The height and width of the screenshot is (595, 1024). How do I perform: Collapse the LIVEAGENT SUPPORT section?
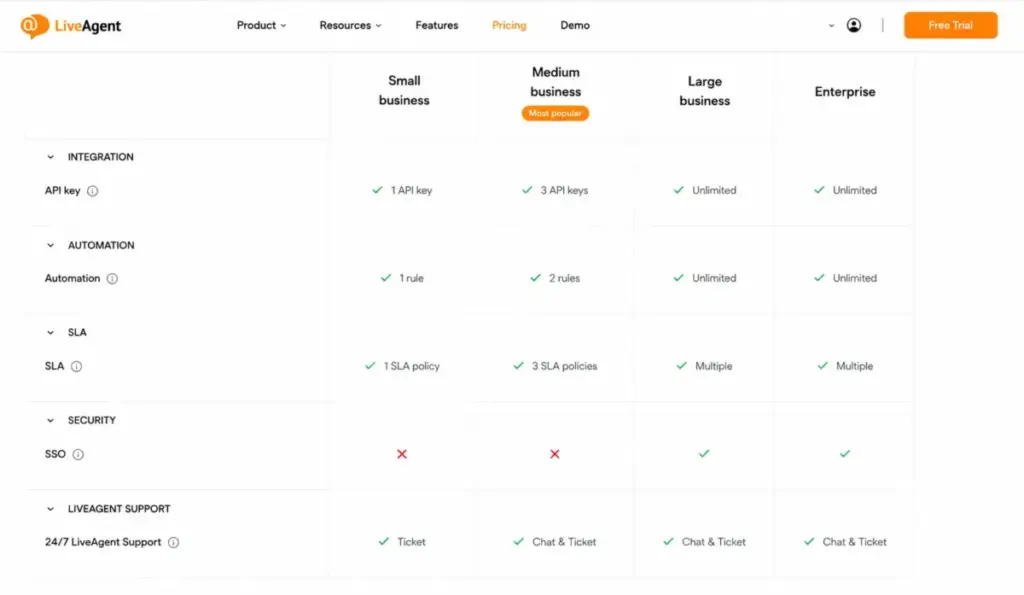click(x=50, y=509)
